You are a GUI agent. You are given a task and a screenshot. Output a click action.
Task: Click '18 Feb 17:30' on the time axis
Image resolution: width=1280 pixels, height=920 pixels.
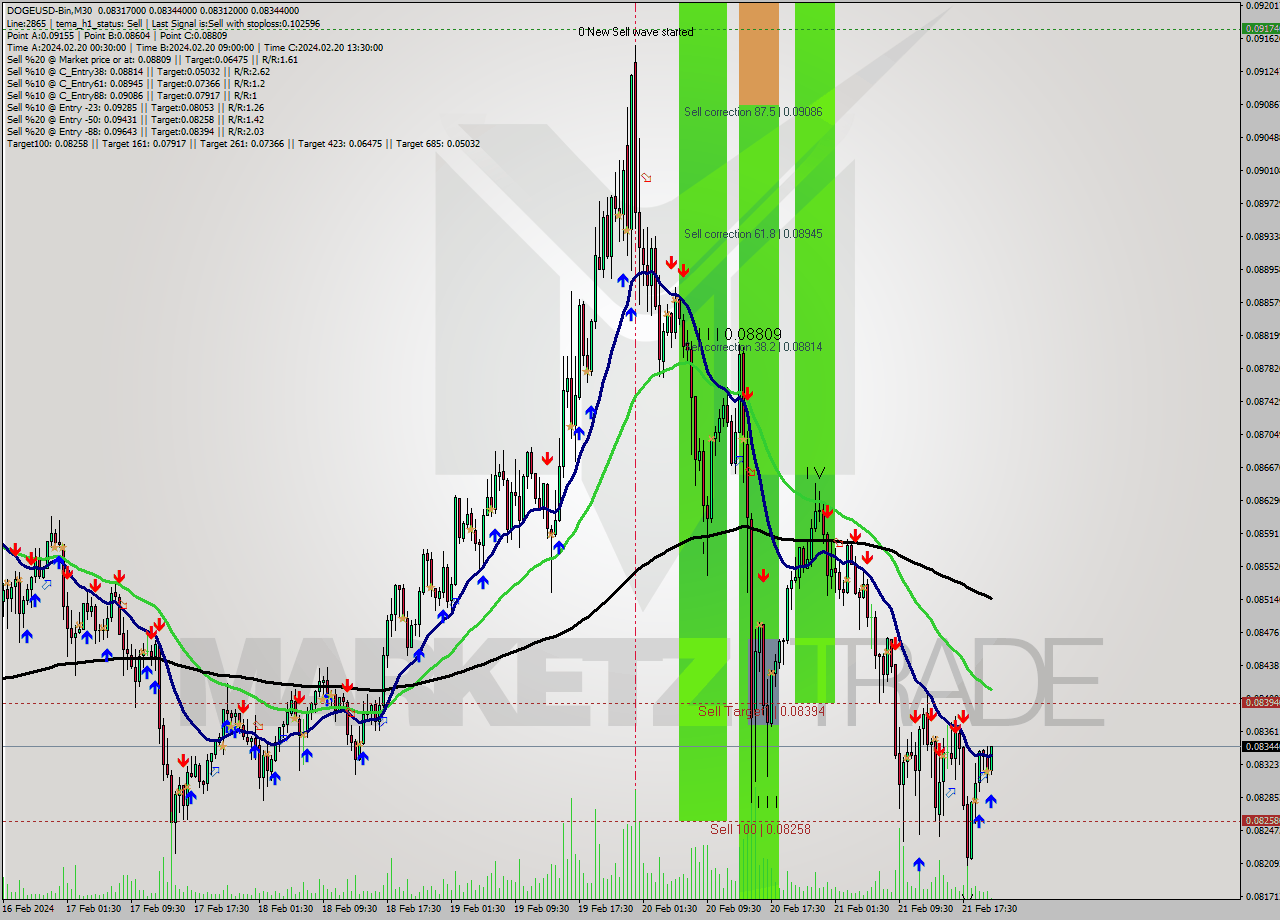(x=413, y=909)
